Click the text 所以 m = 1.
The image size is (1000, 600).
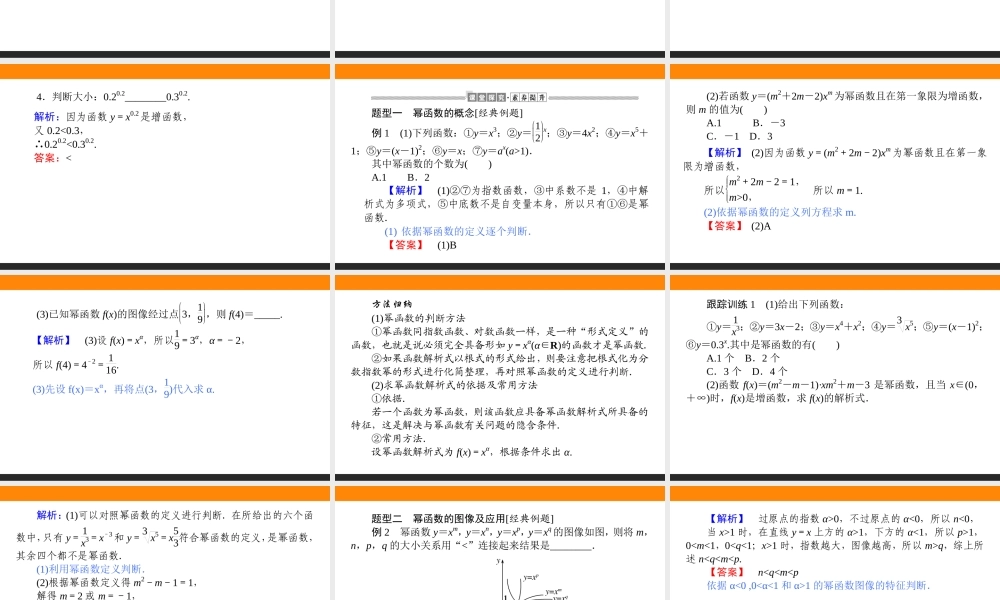click(x=838, y=190)
